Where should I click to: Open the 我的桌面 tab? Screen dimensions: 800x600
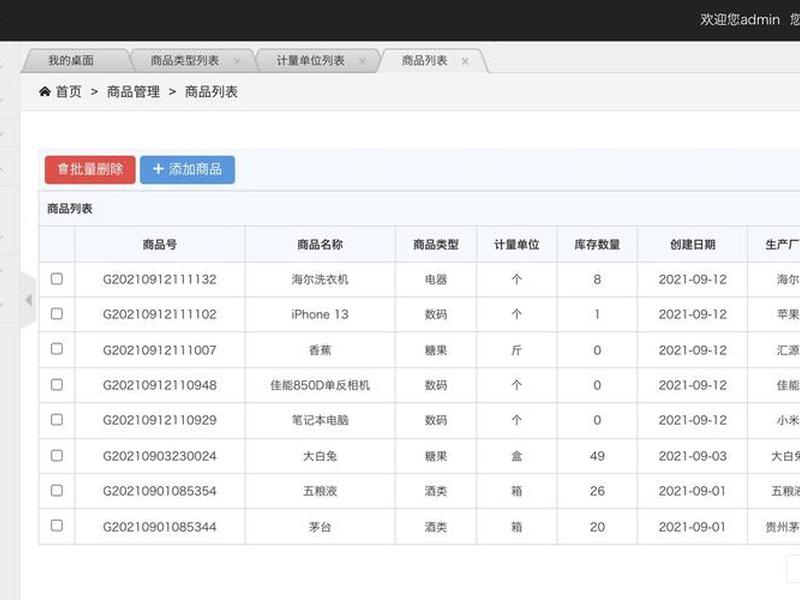tap(71, 61)
